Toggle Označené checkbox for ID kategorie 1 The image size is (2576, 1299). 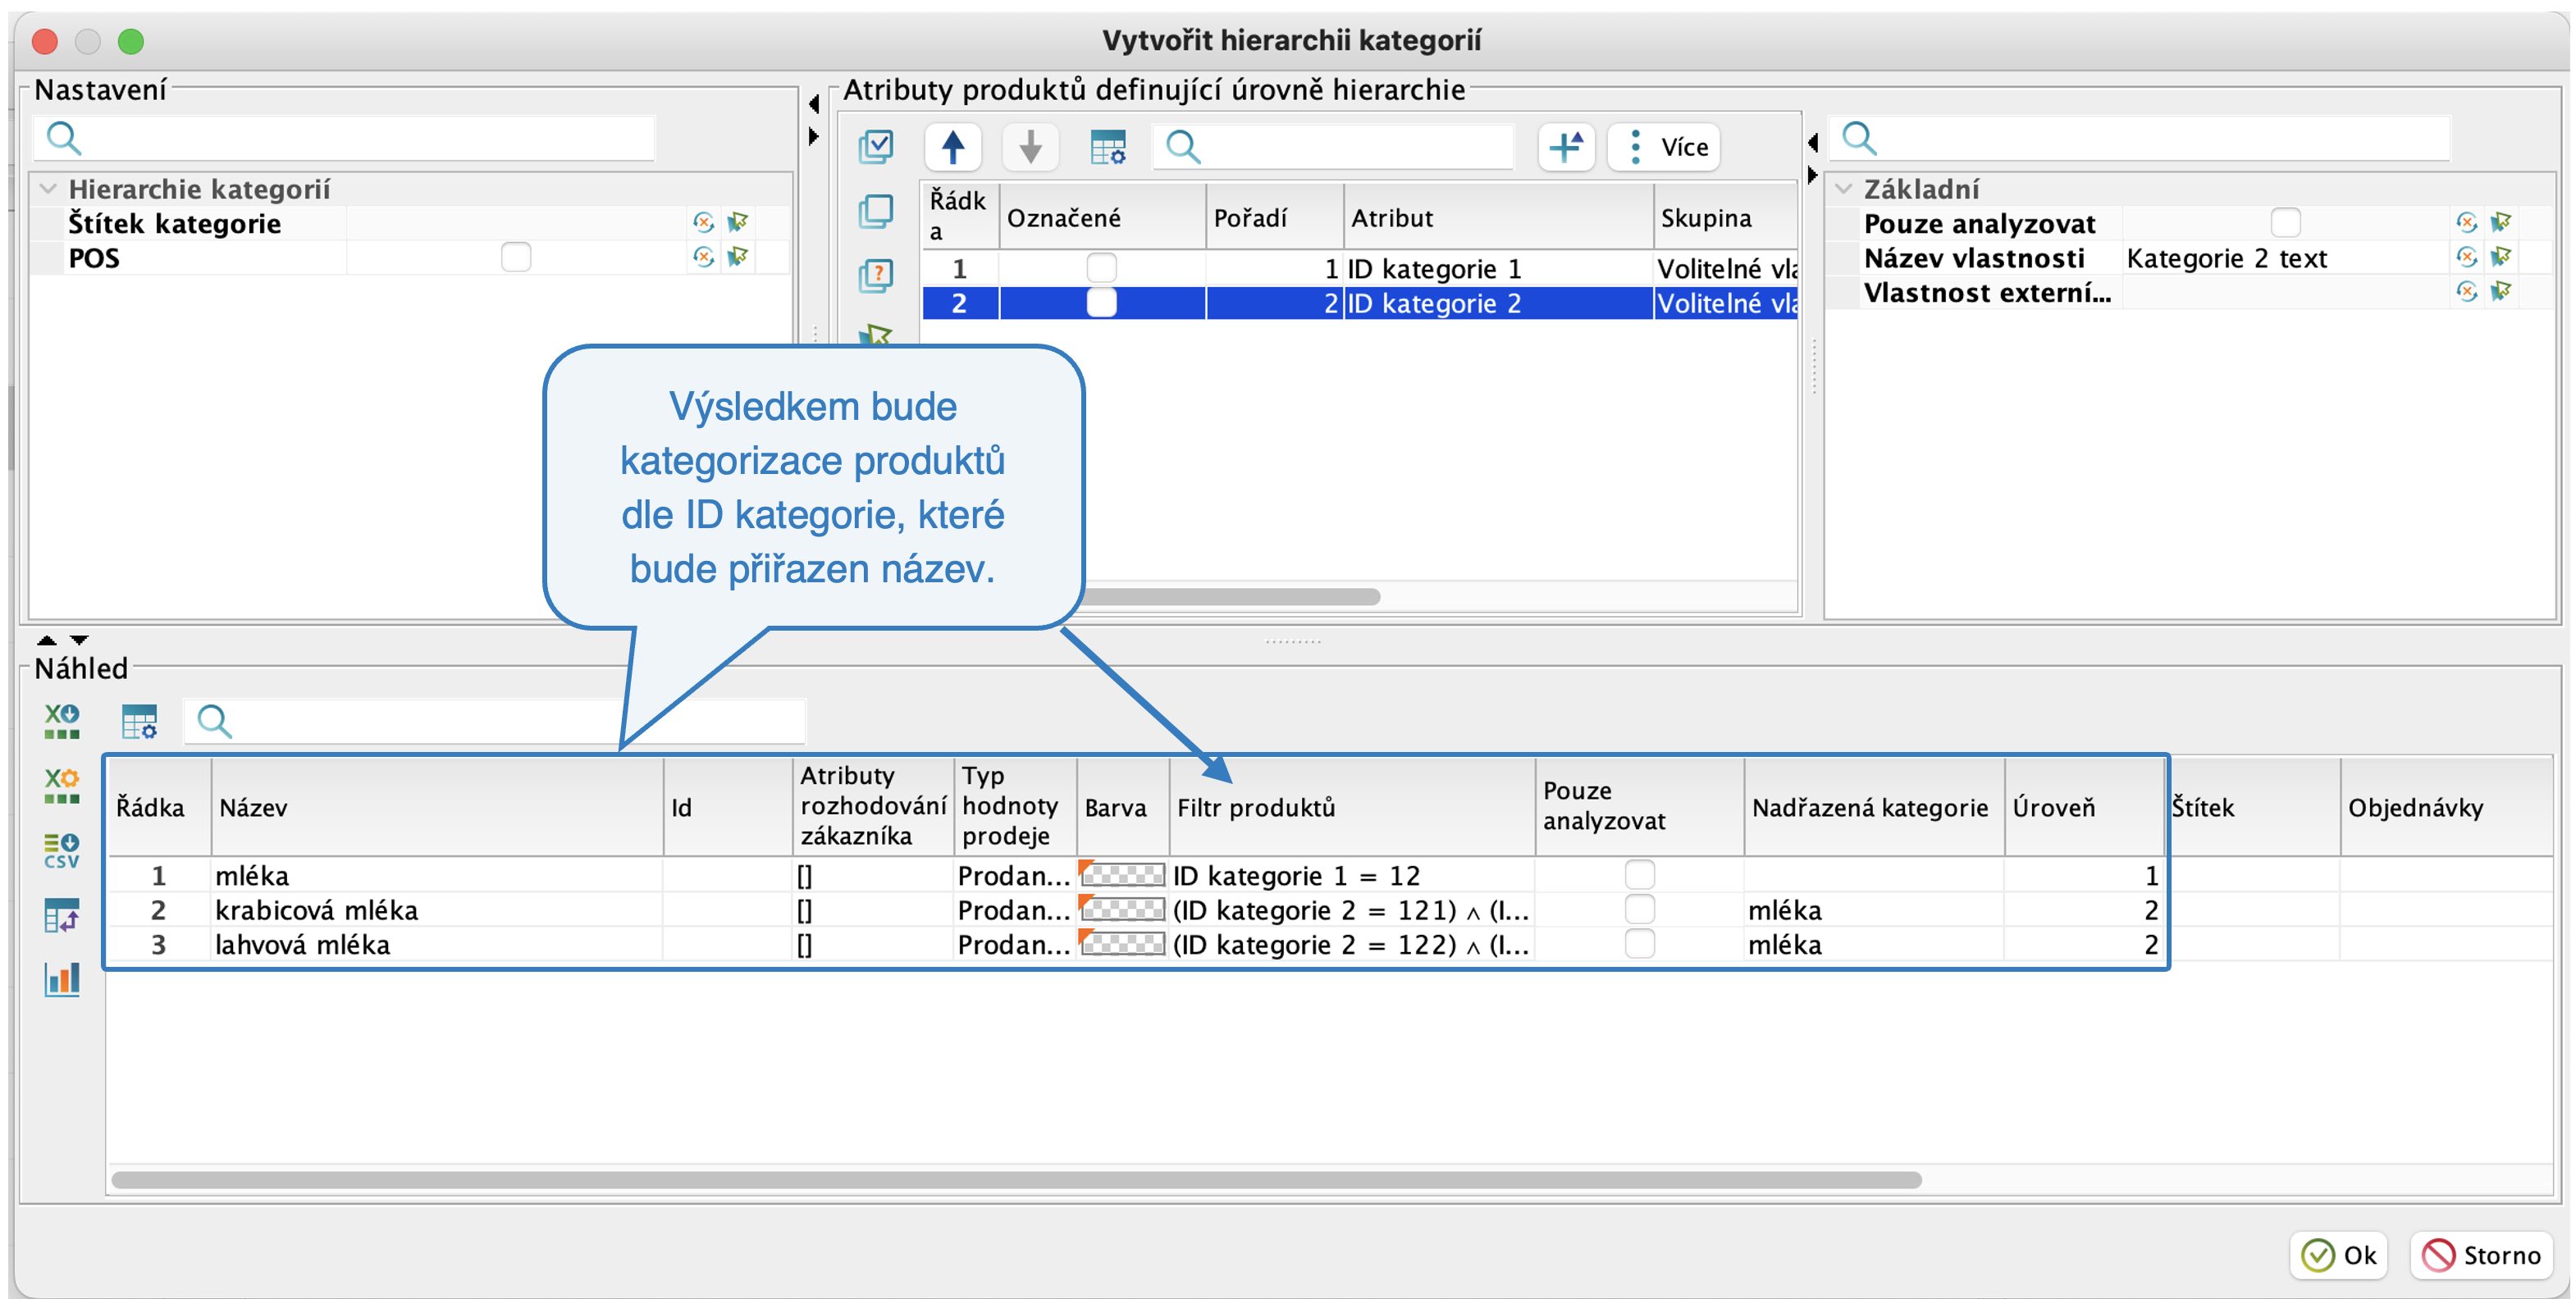click(1101, 268)
